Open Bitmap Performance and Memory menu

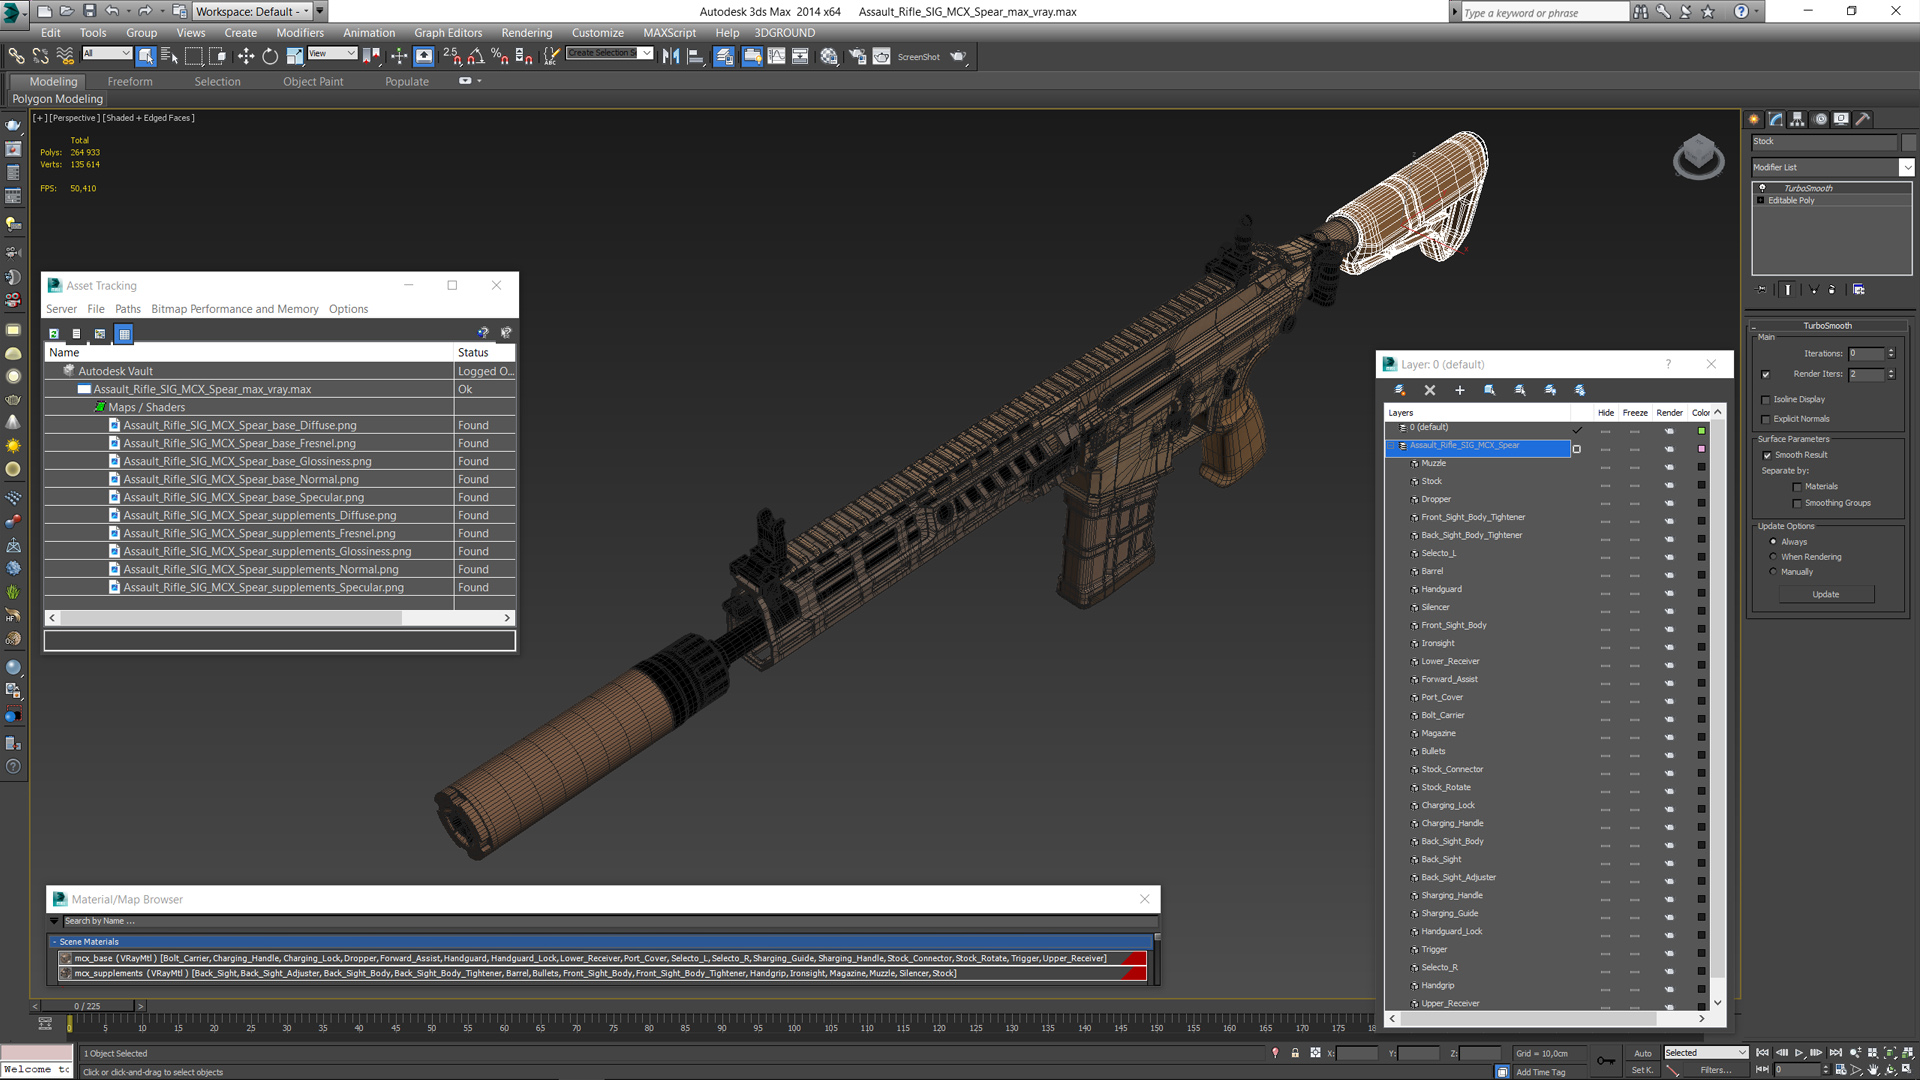(x=235, y=309)
